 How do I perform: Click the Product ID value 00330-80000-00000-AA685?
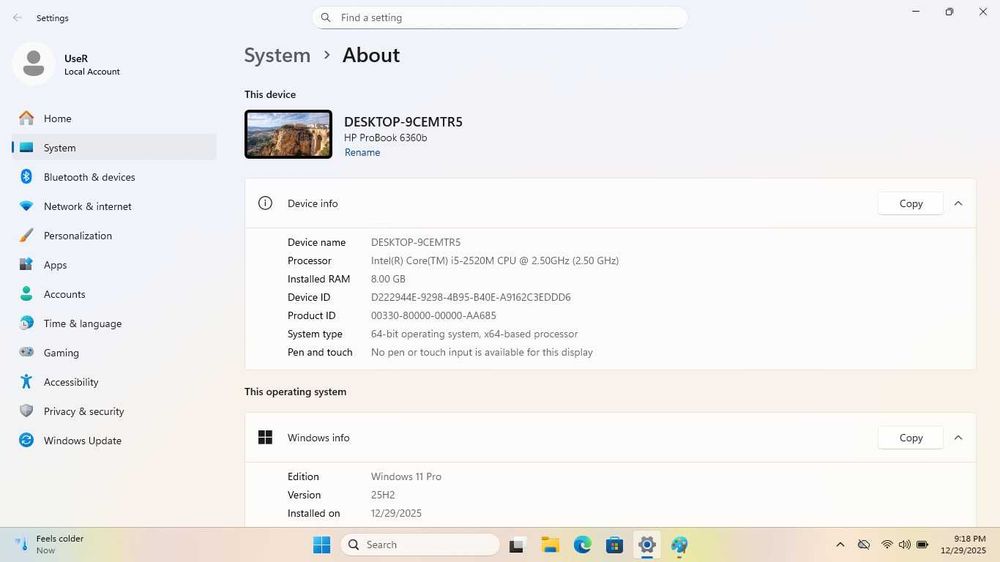[434, 316]
